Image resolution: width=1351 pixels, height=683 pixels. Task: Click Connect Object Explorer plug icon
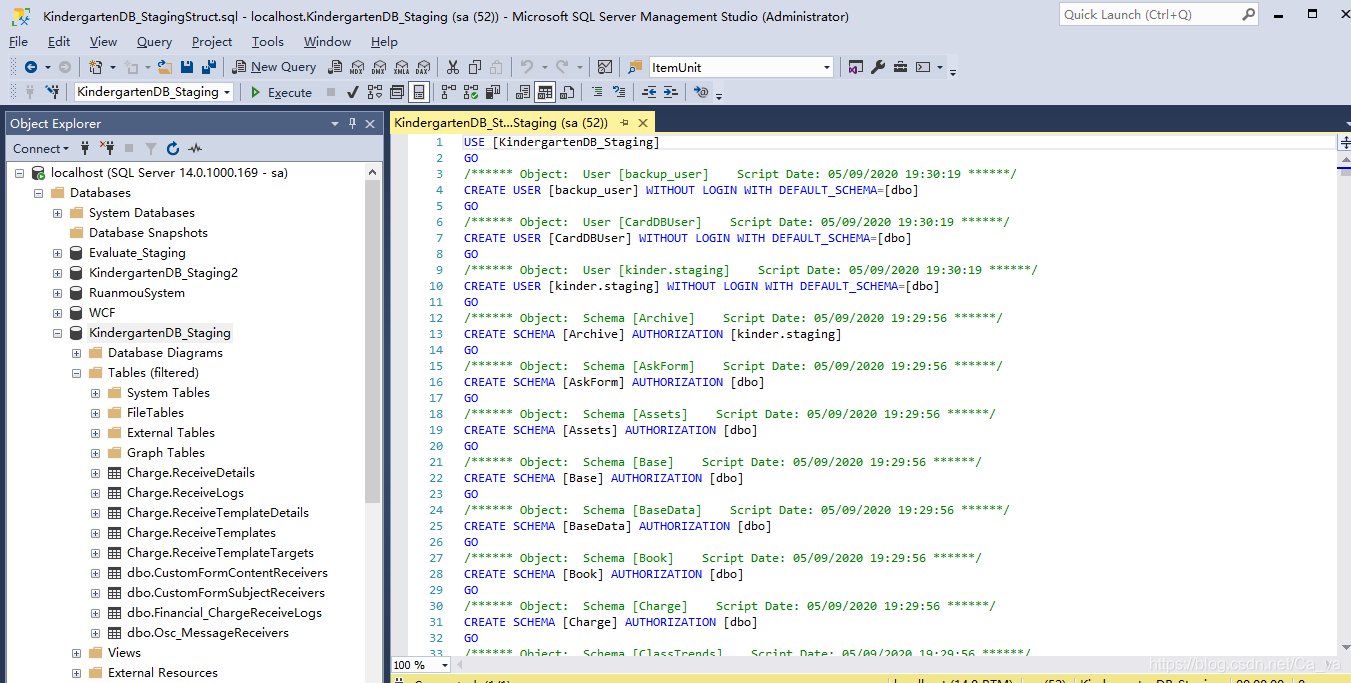(x=85, y=148)
